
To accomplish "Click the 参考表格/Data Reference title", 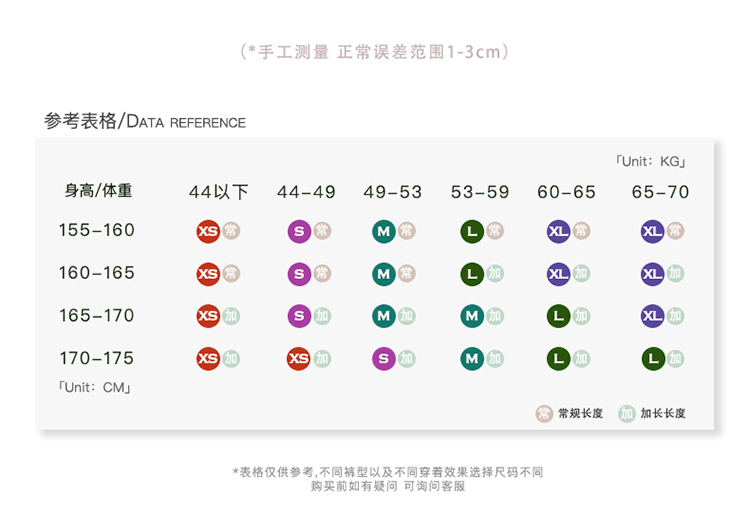I will click(x=145, y=121).
